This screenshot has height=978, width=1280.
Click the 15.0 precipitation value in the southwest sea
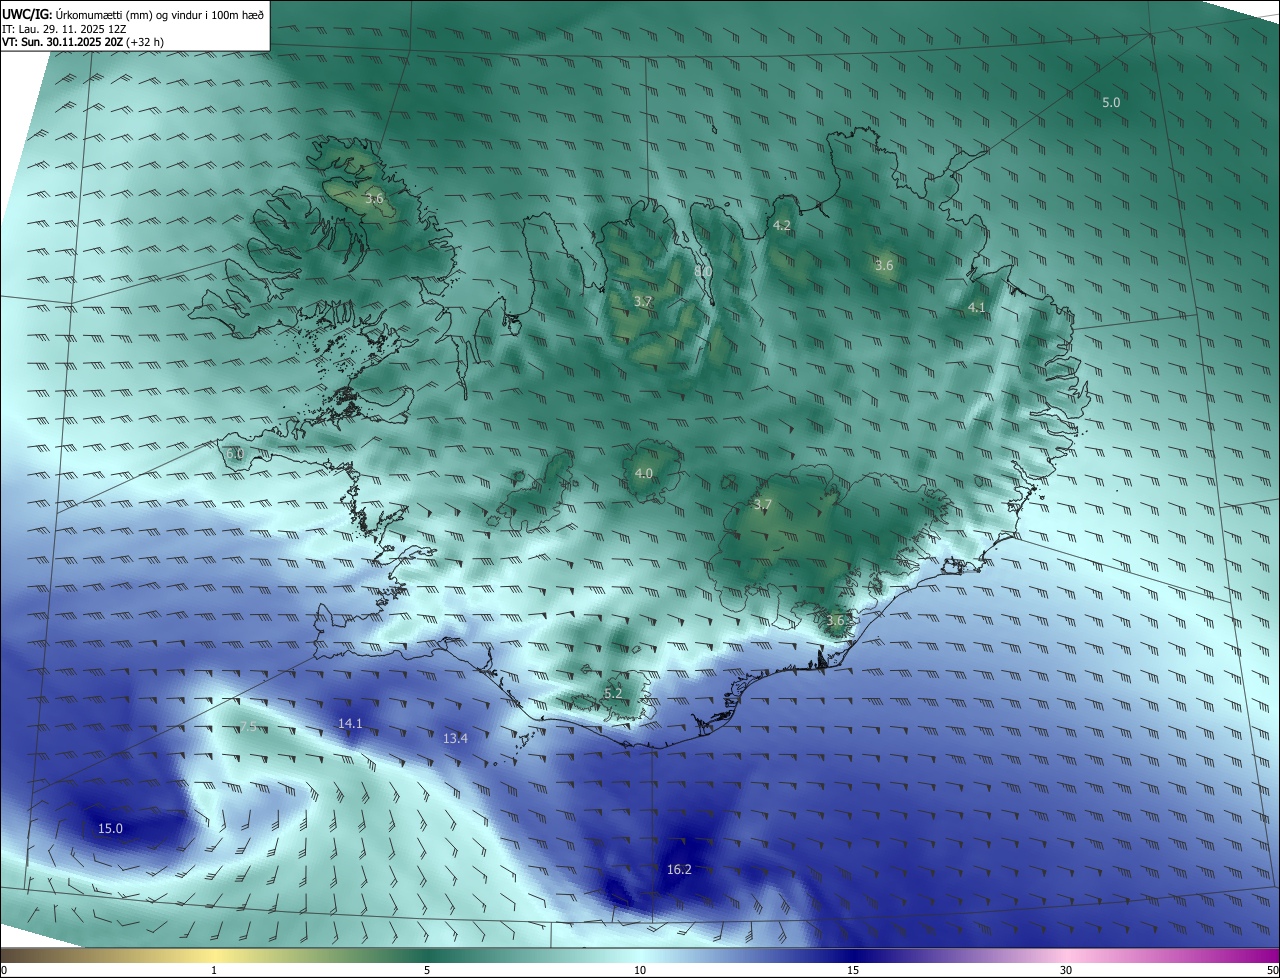[x=110, y=828]
